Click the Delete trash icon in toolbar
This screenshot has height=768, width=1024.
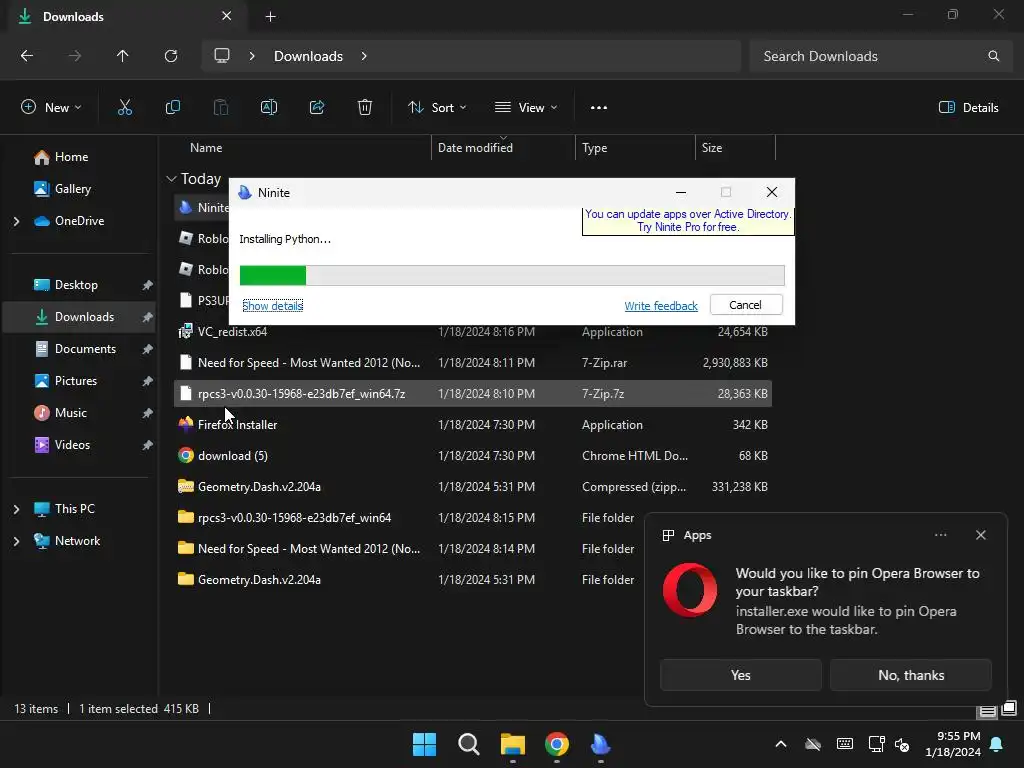[365, 108]
